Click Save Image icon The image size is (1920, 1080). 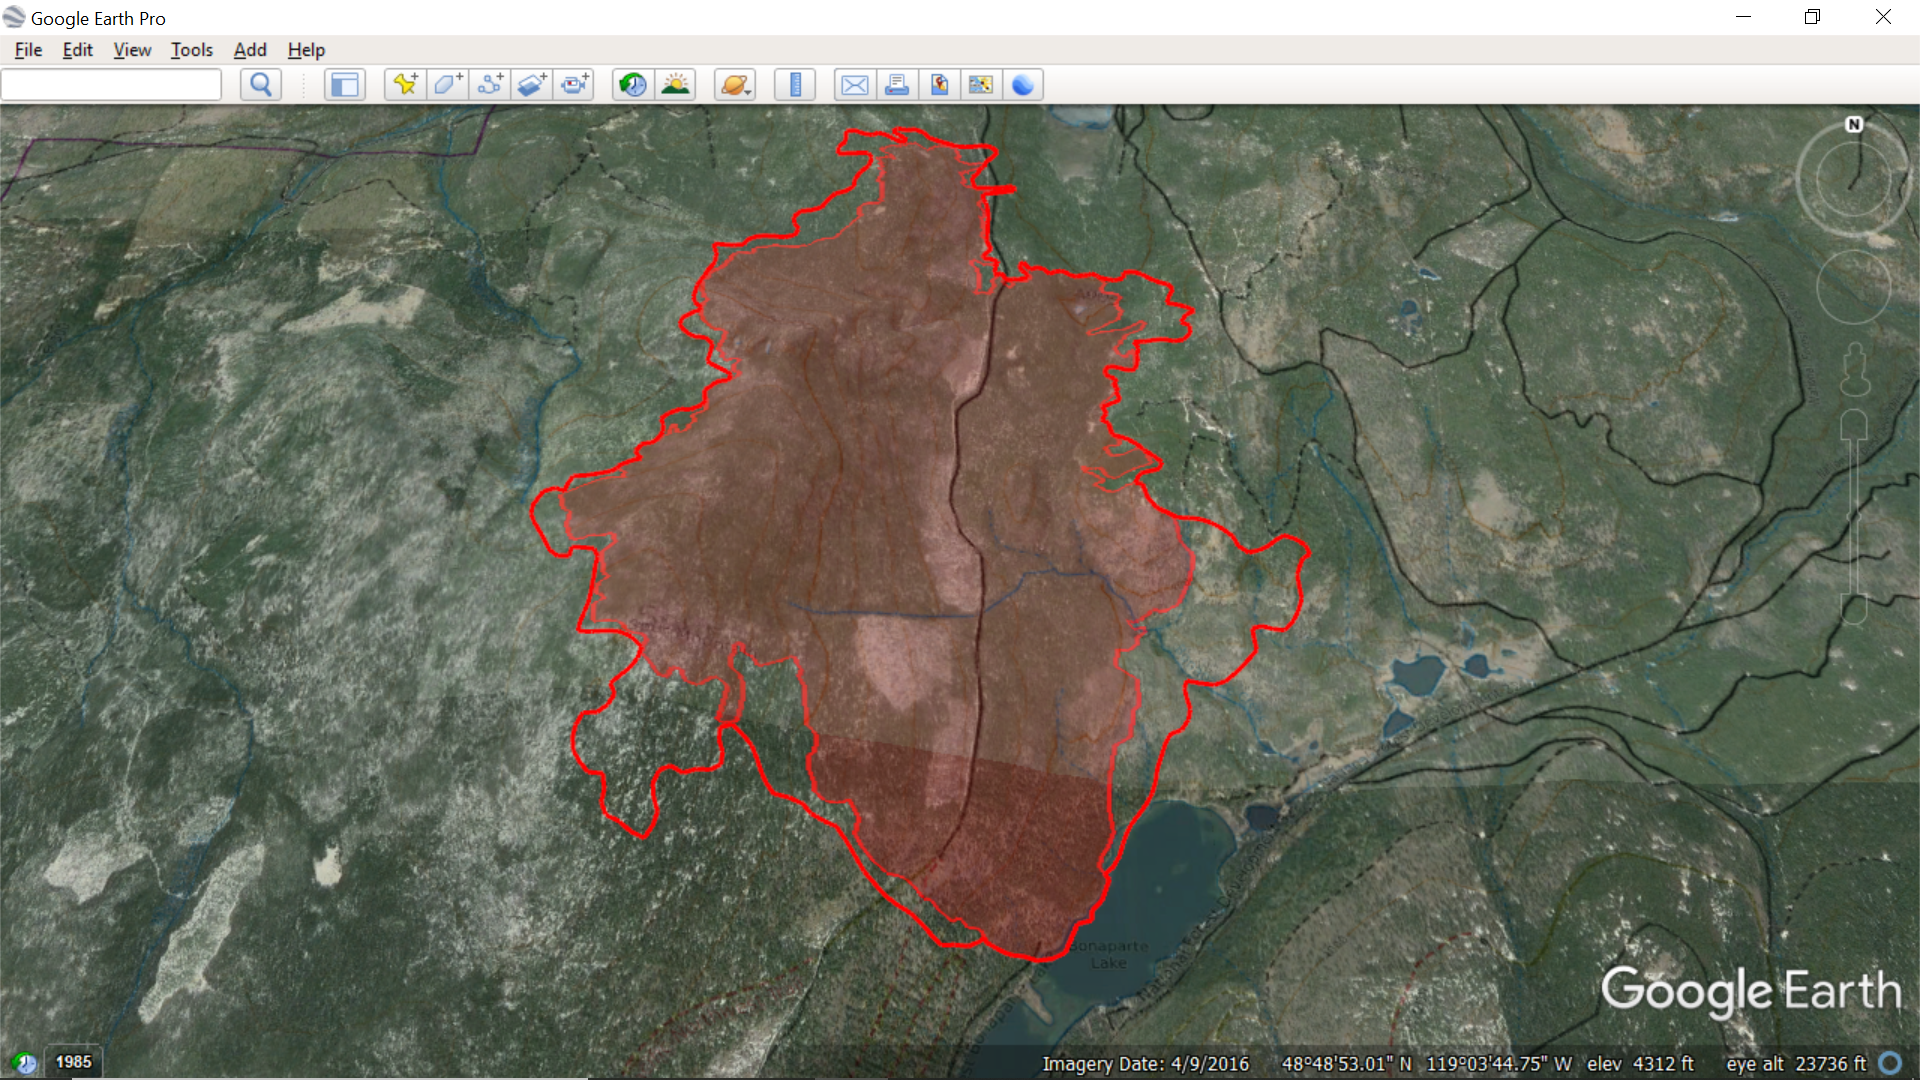point(939,85)
